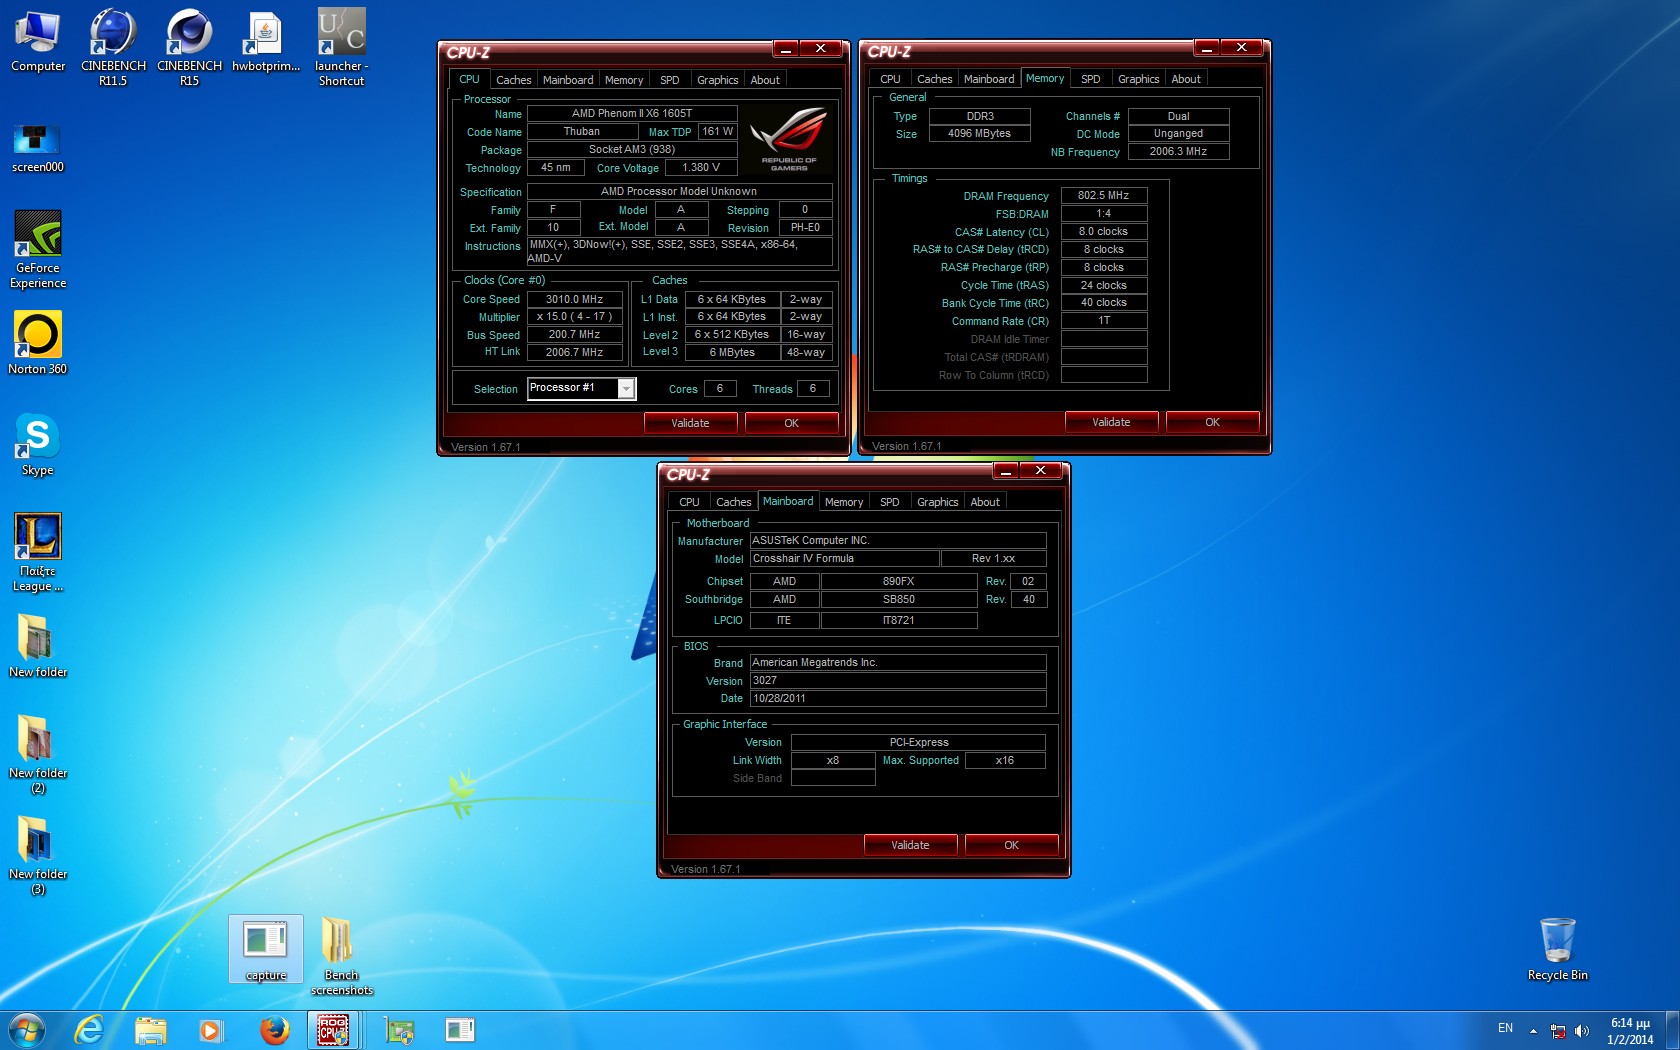Select the first New folder icon
Screen dimensions: 1680x1050
(x=38, y=646)
